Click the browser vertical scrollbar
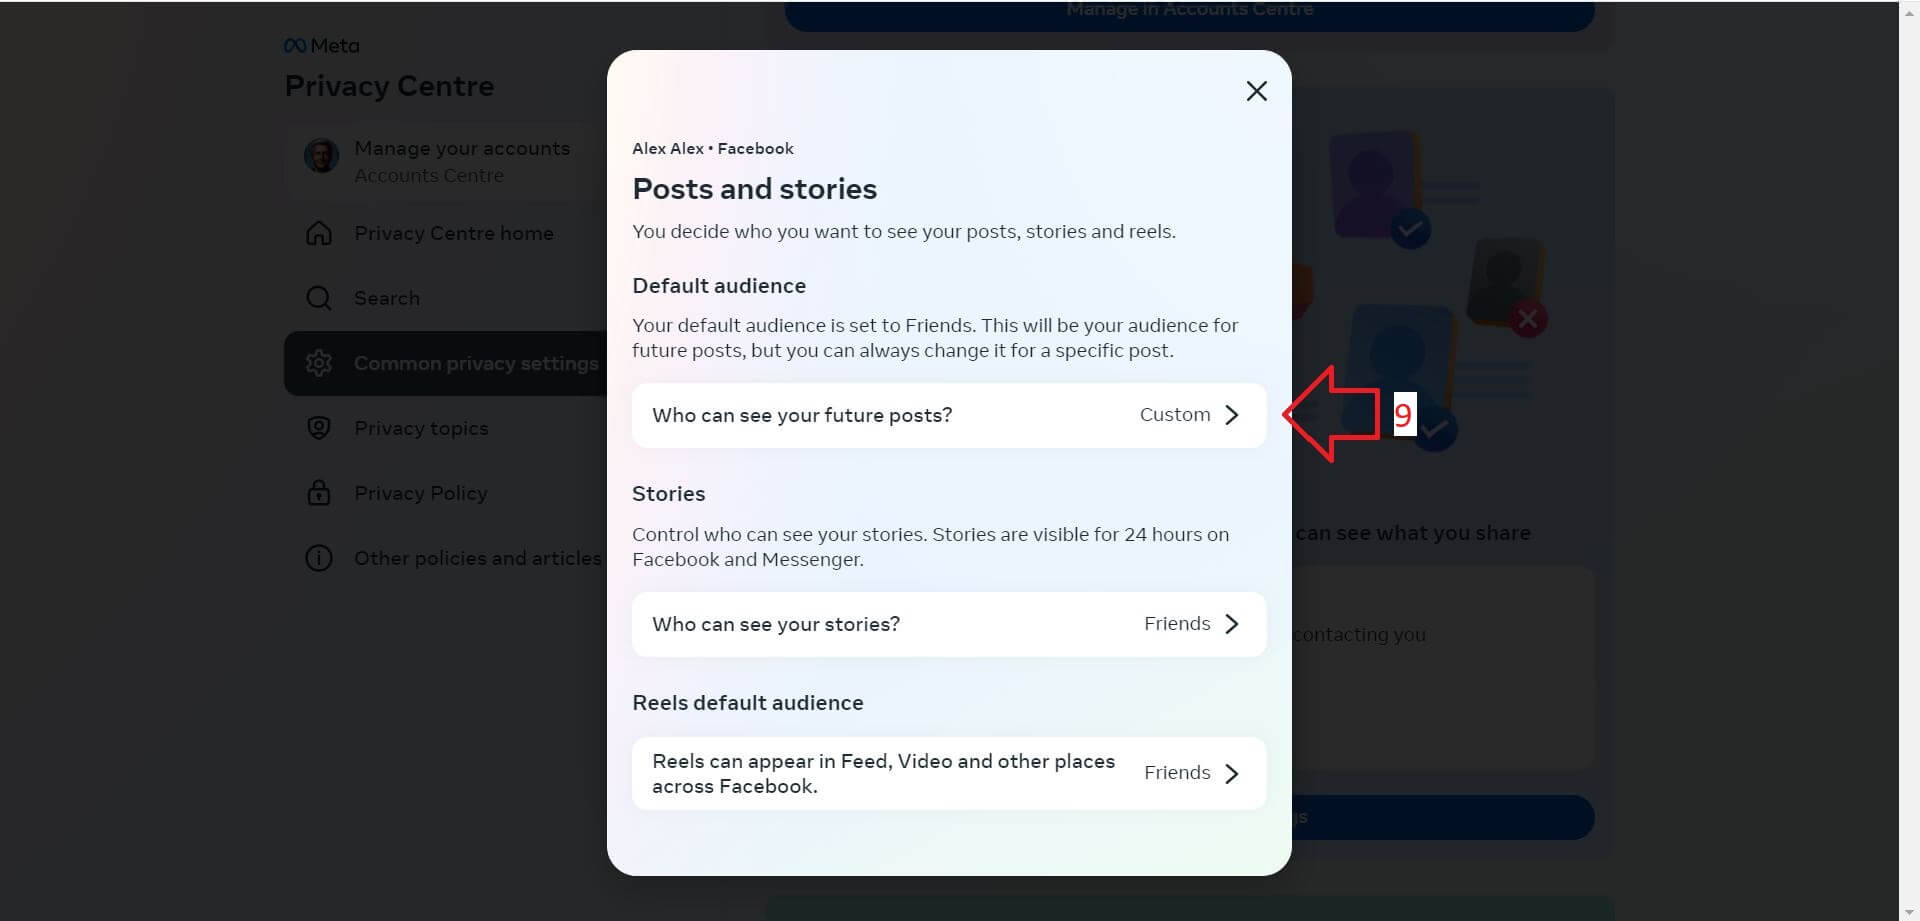The height and width of the screenshot is (921, 1920). point(1909,460)
